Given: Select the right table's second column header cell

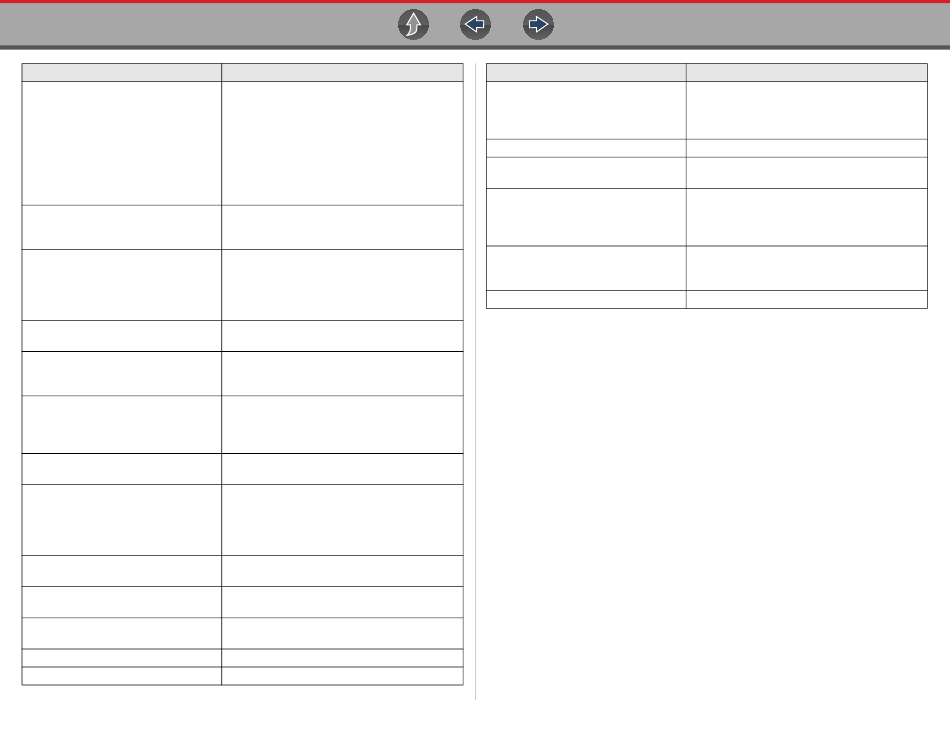Looking at the screenshot, I should [806, 73].
